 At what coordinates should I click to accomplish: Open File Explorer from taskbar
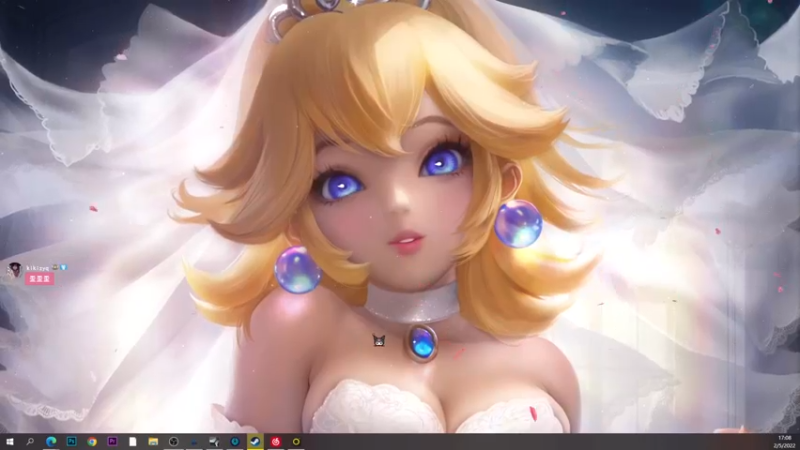click(x=153, y=442)
